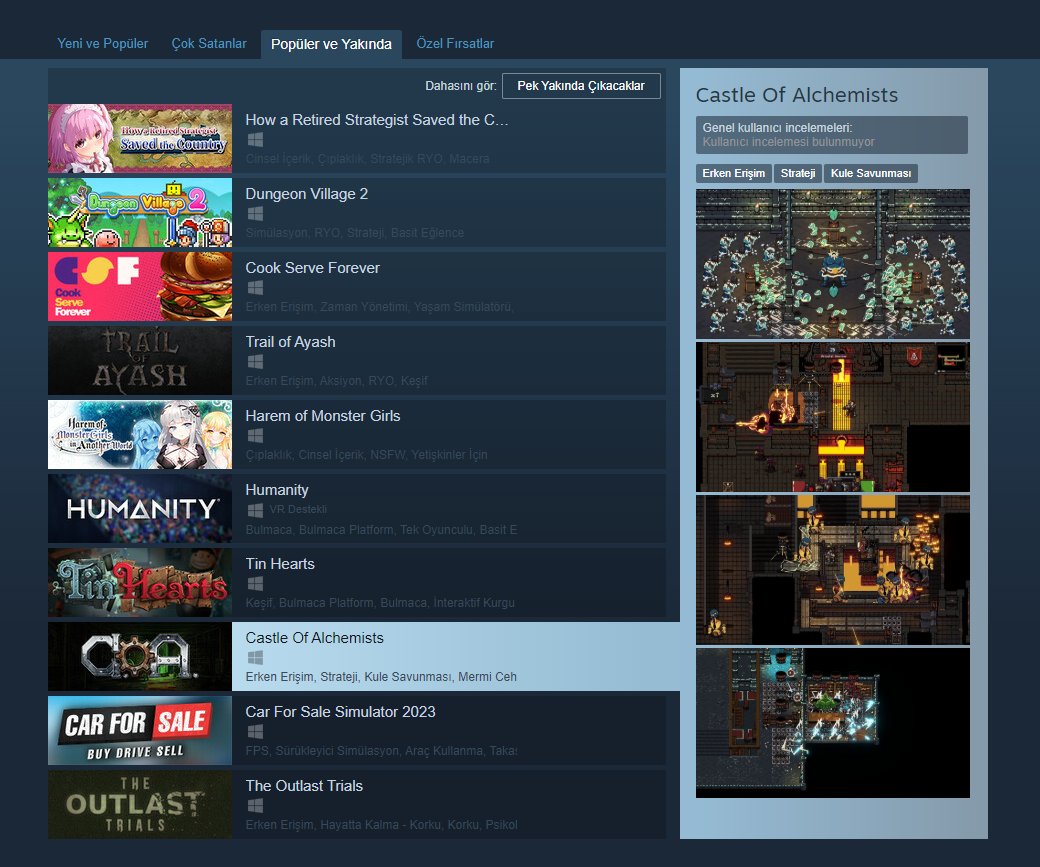The height and width of the screenshot is (867, 1040).
Task: Open the Humanity capsule image
Action: pos(140,508)
